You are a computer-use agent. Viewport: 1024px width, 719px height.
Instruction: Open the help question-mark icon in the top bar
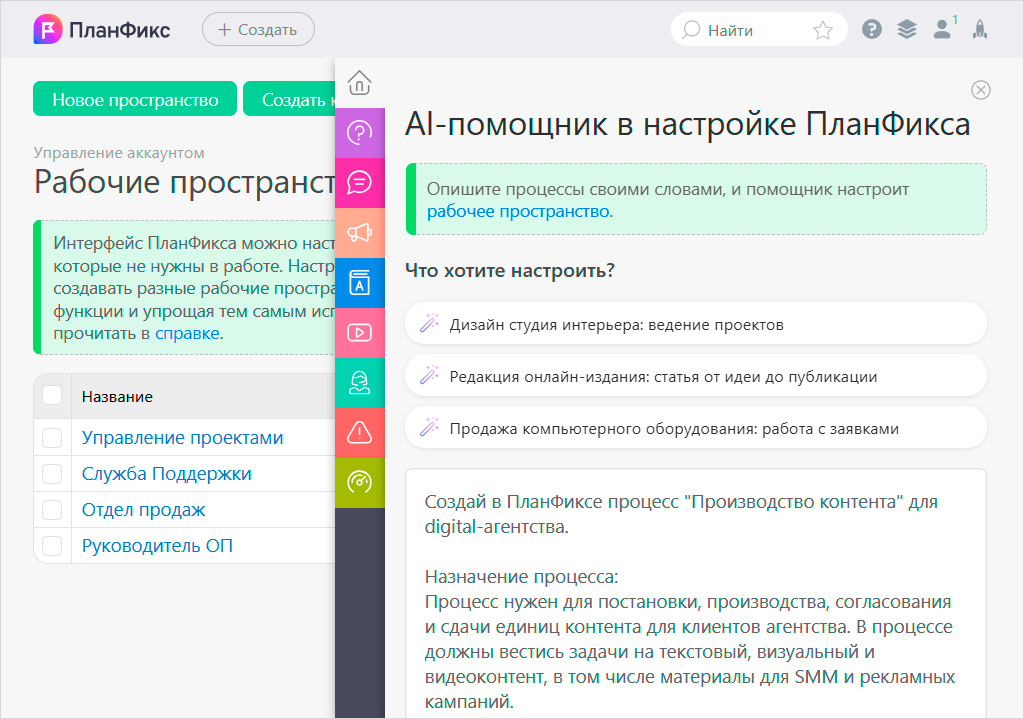pos(871,29)
